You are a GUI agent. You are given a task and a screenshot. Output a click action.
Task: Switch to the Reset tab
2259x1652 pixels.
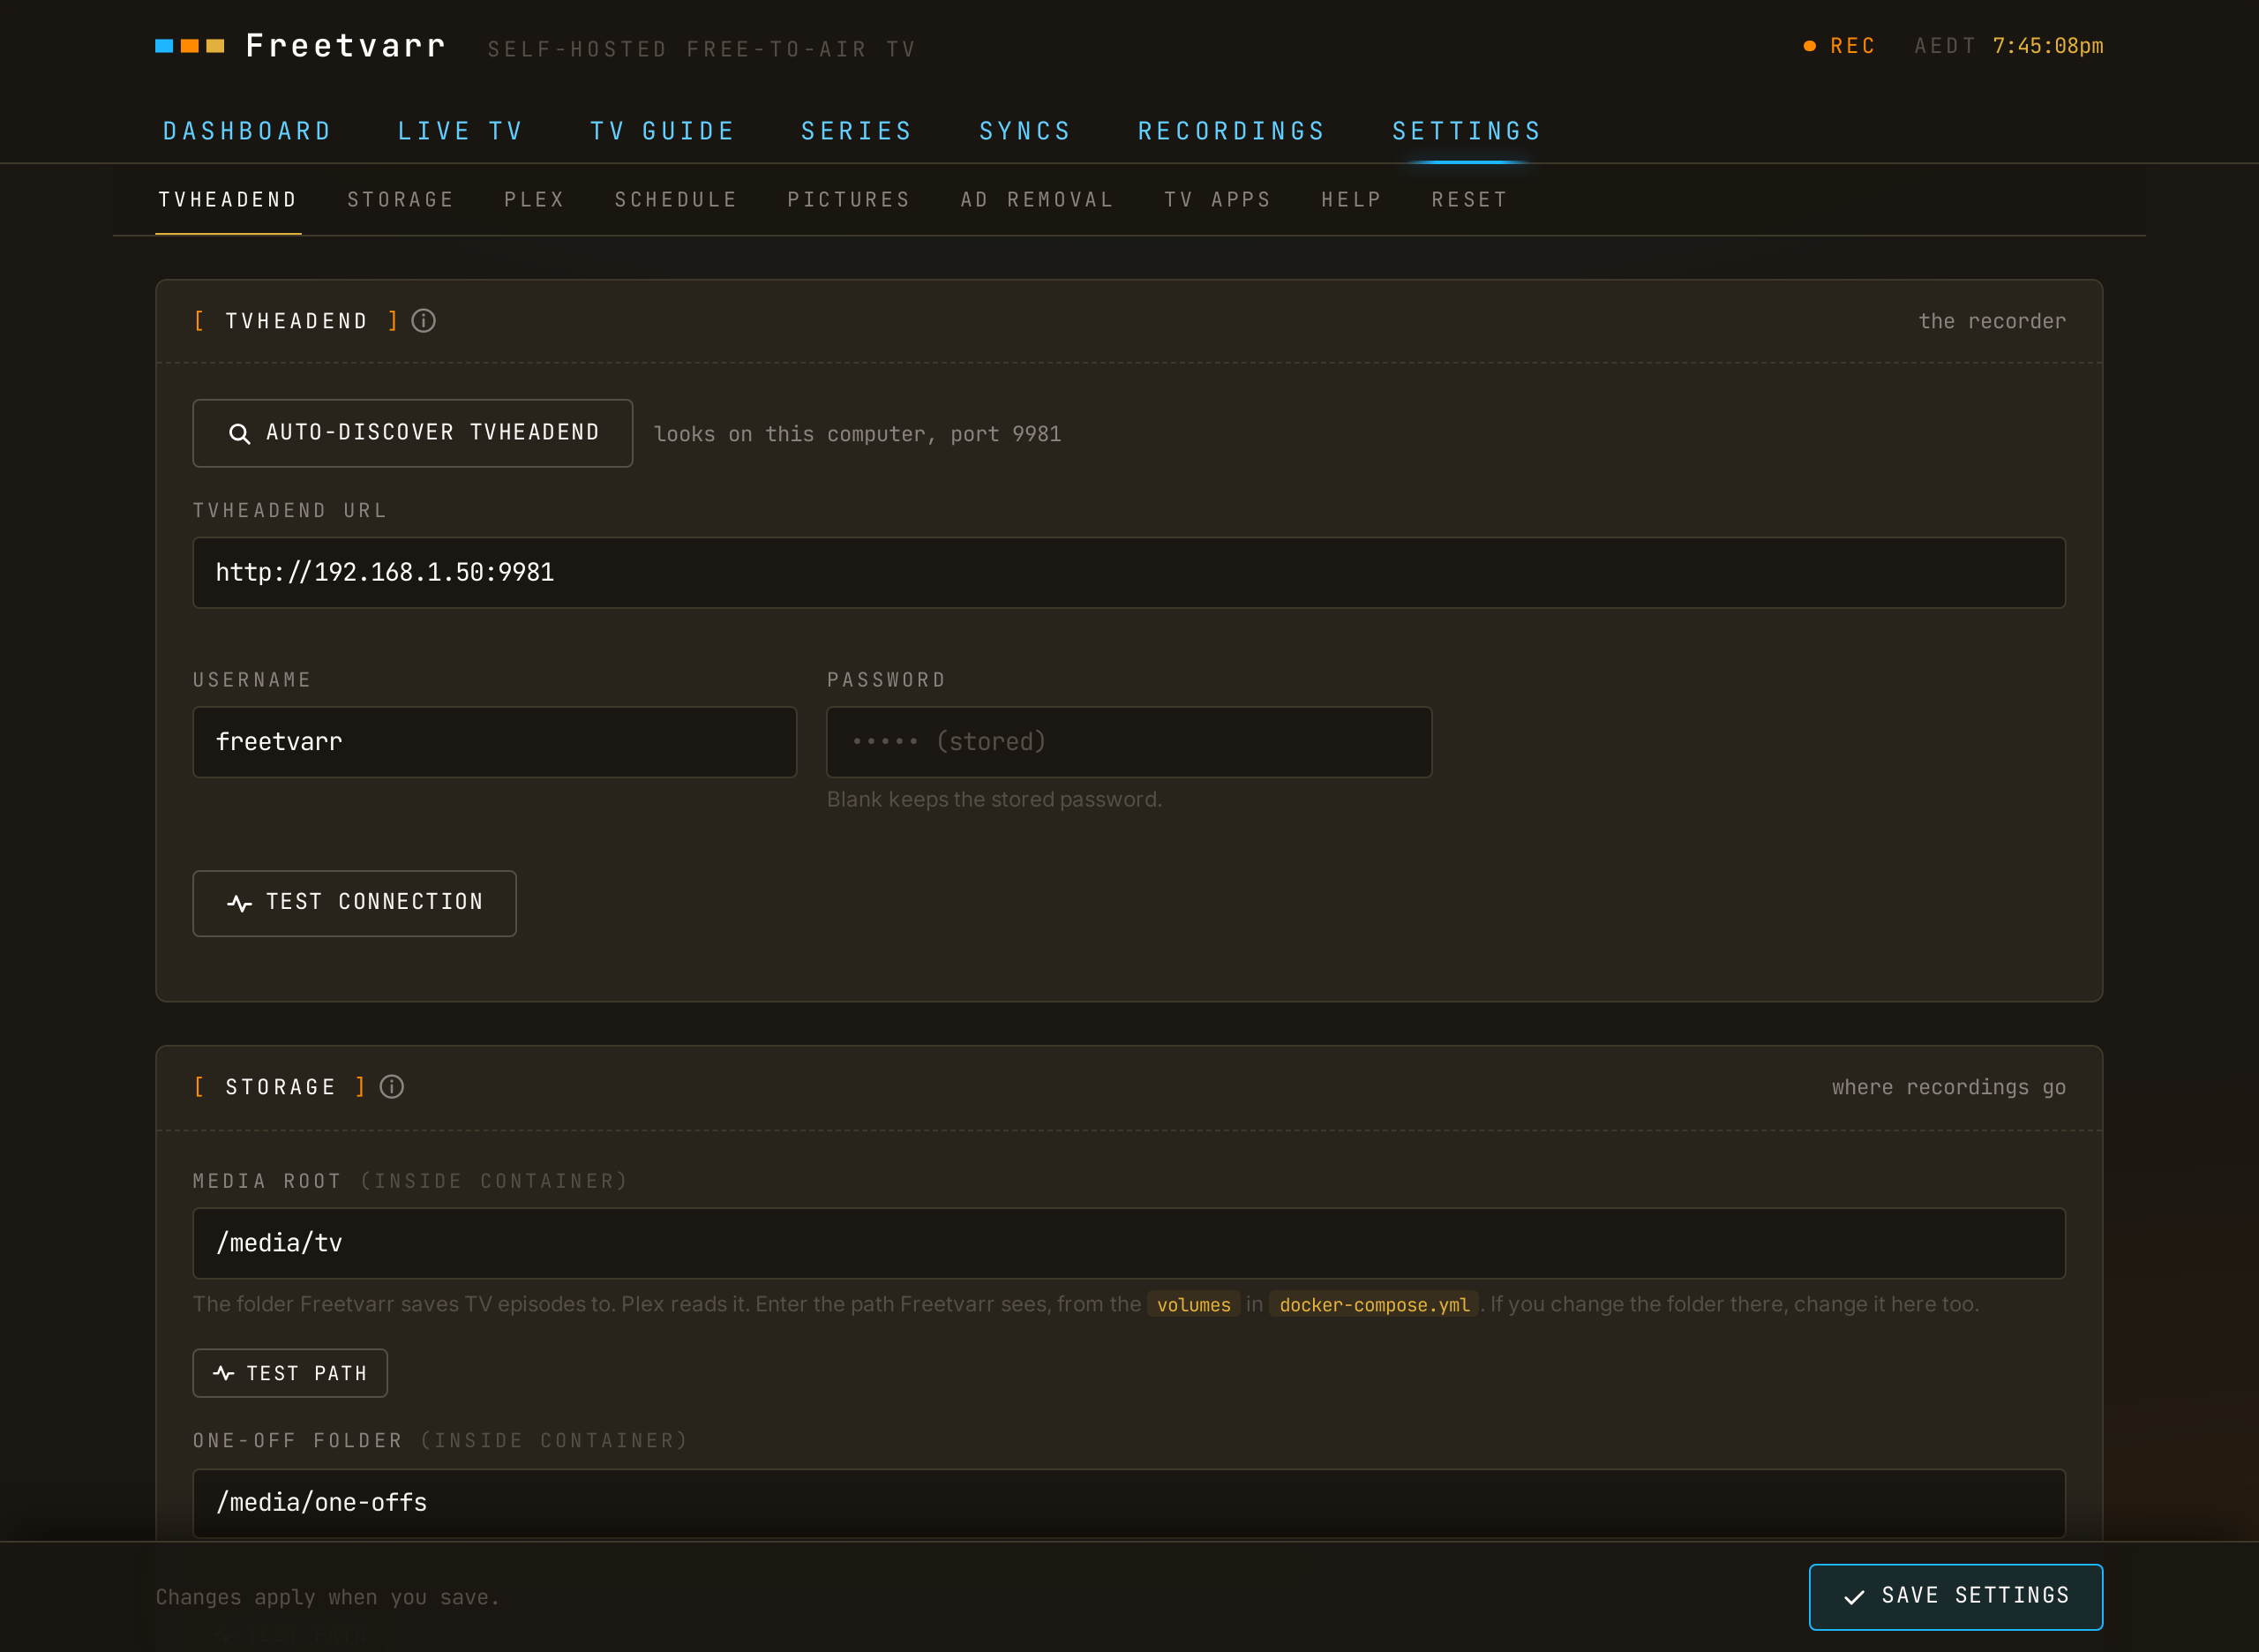pos(1469,200)
